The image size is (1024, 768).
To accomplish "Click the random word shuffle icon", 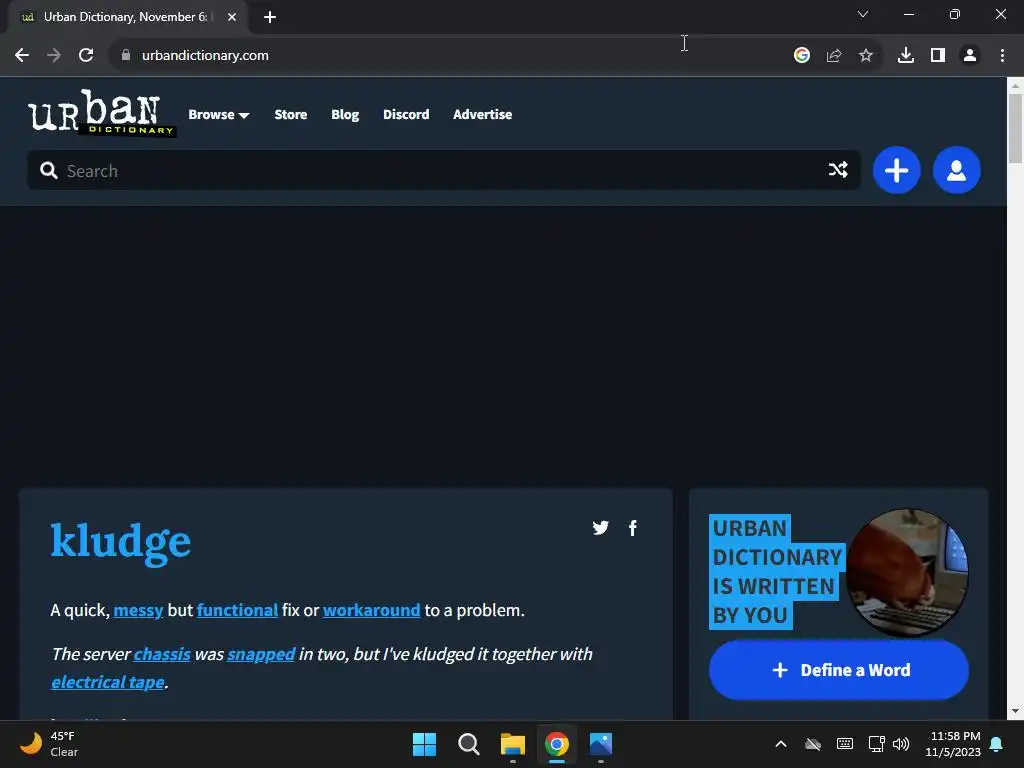I will tap(839, 170).
